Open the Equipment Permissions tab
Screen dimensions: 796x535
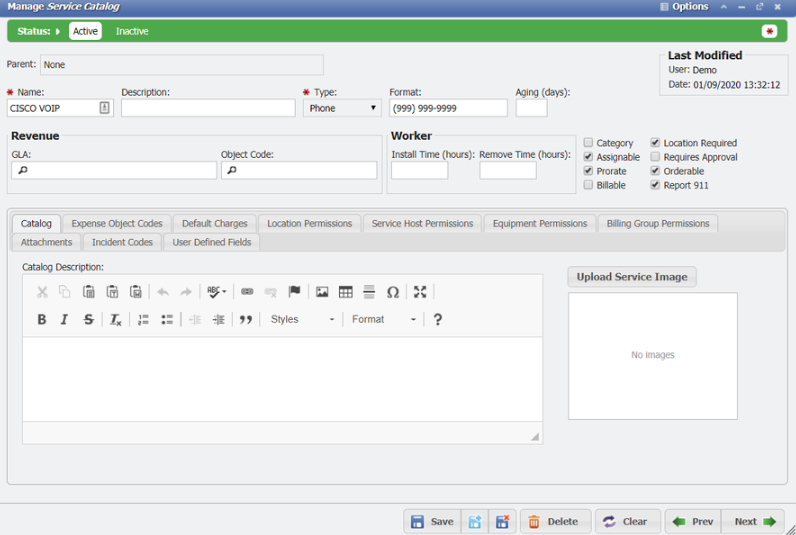(539, 224)
